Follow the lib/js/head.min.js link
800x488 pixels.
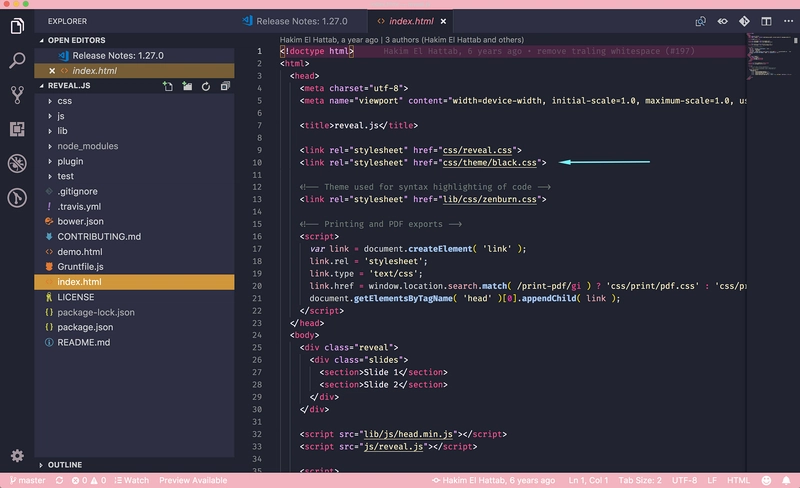tap(408, 434)
